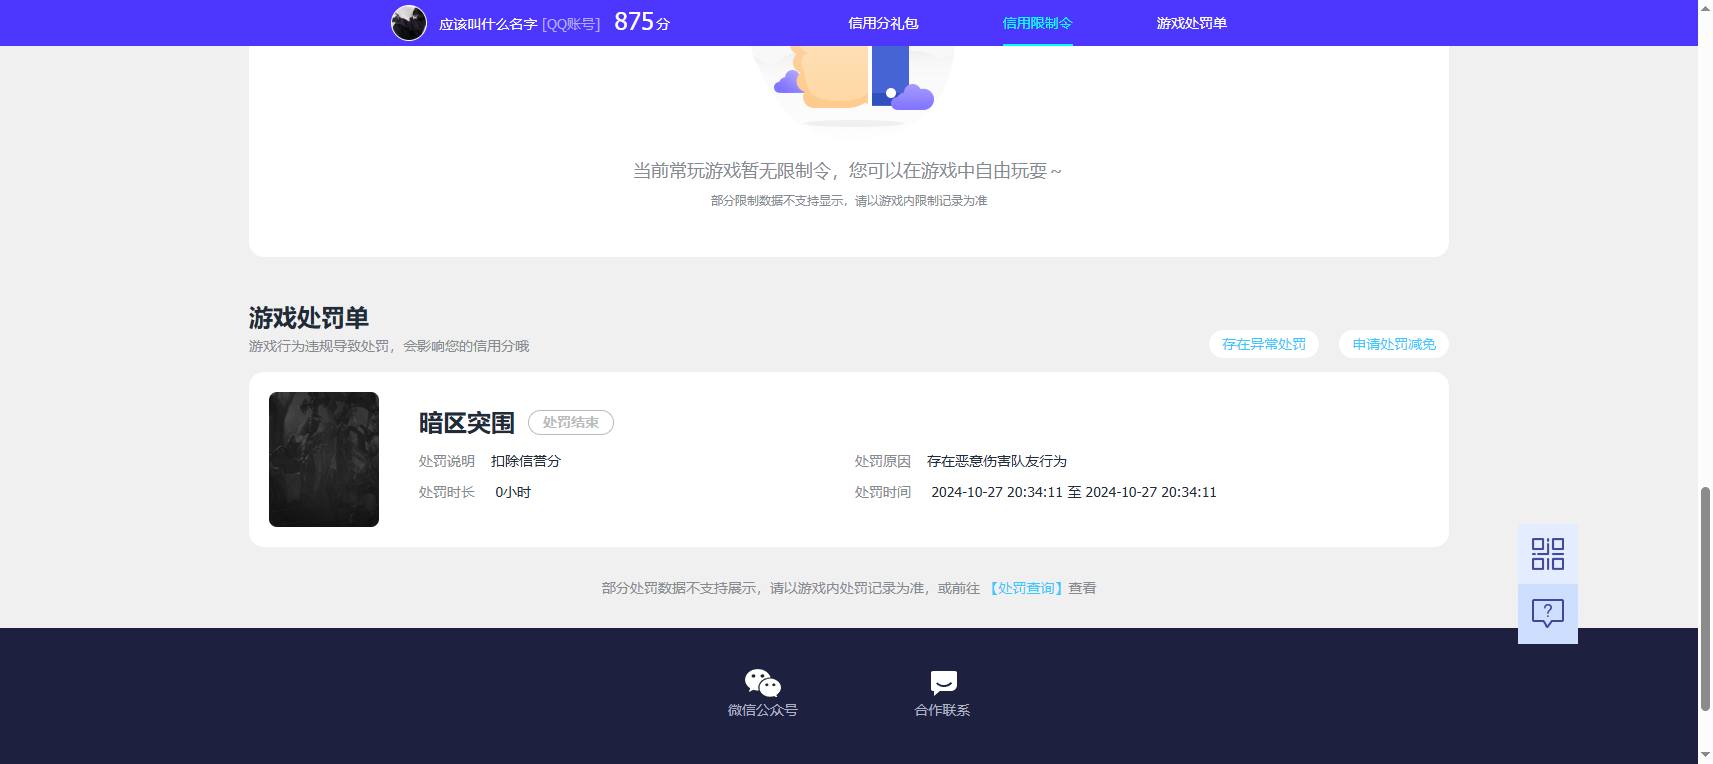
Task: Open the help question bubble widget
Action: point(1547,613)
